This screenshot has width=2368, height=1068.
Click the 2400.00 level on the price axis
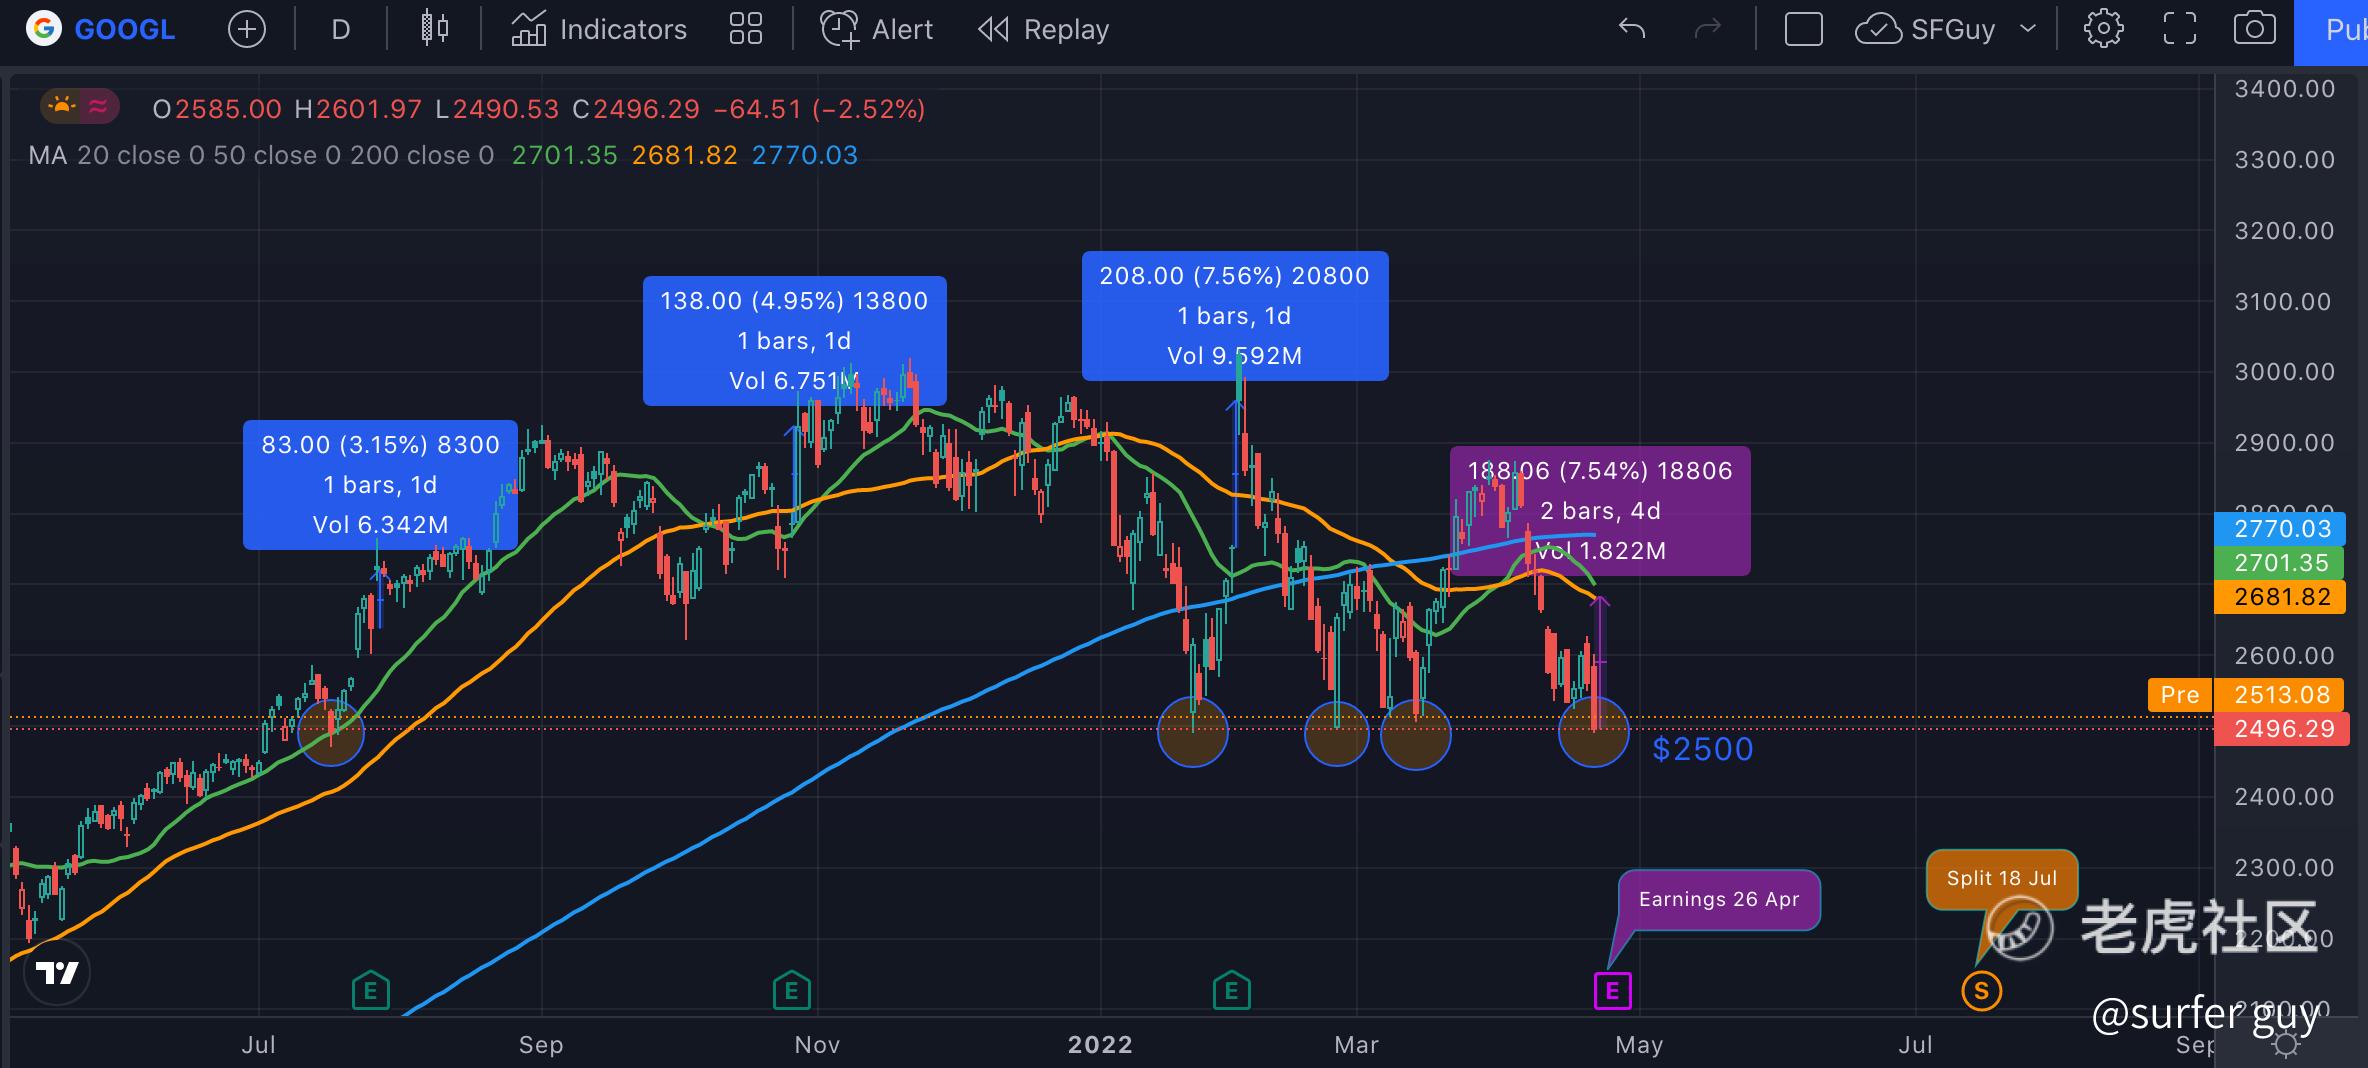tap(2285, 797)
